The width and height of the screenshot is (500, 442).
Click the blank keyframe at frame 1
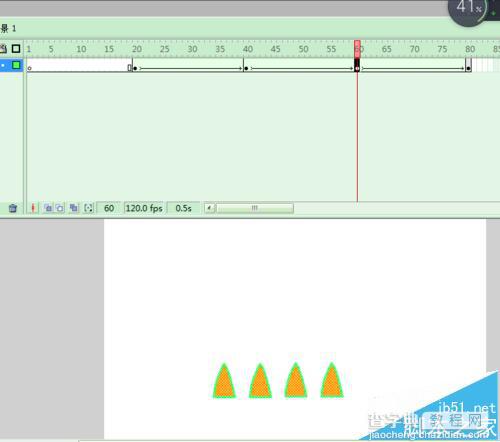coord(30,68)
